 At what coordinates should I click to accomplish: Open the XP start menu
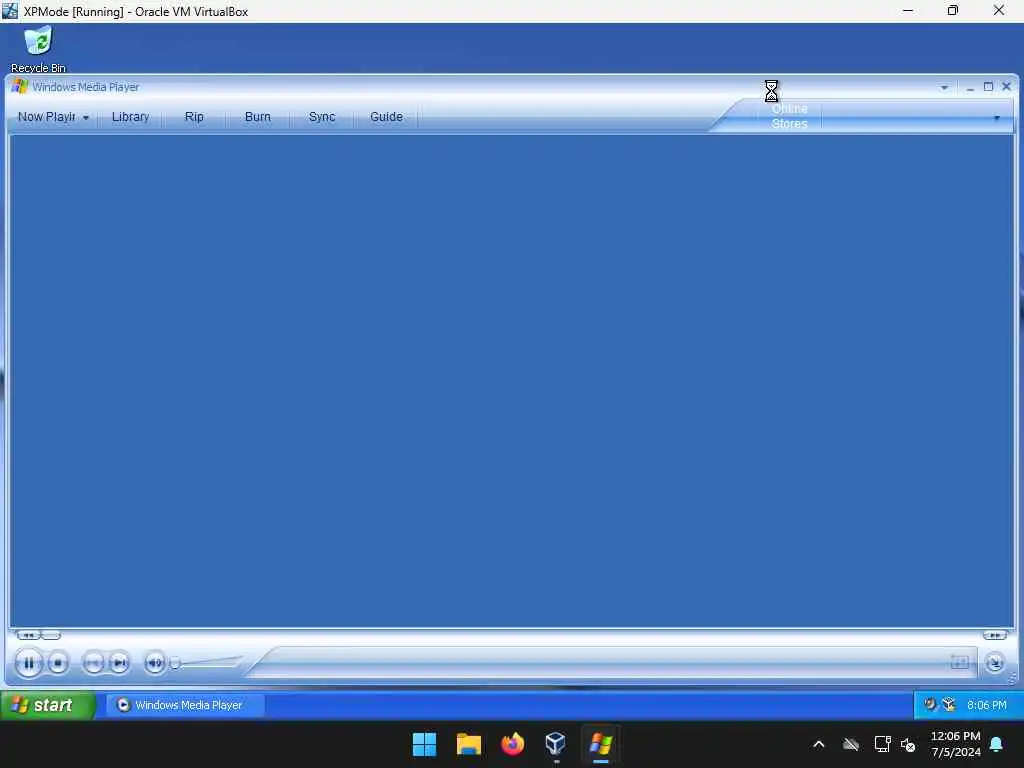tap(48, 705)
